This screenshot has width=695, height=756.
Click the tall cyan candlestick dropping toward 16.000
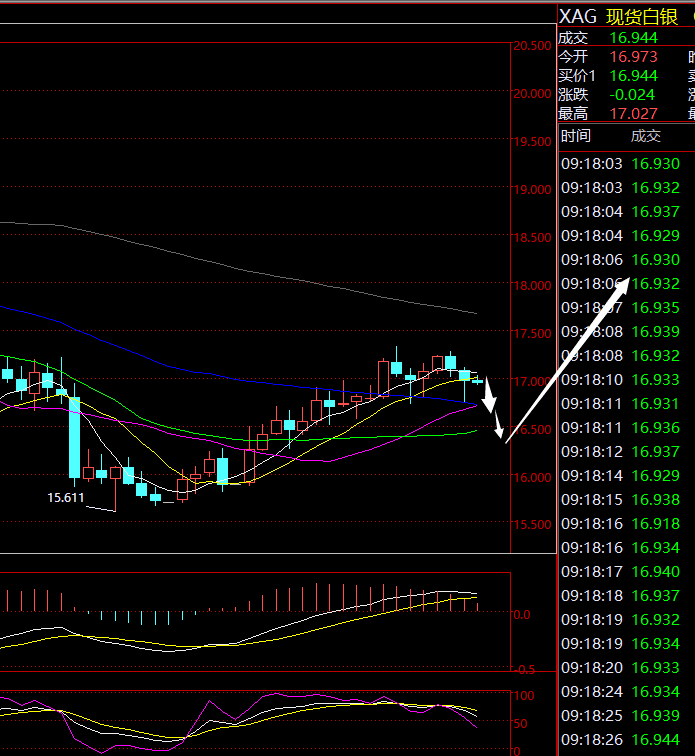[x=74, y=437]
